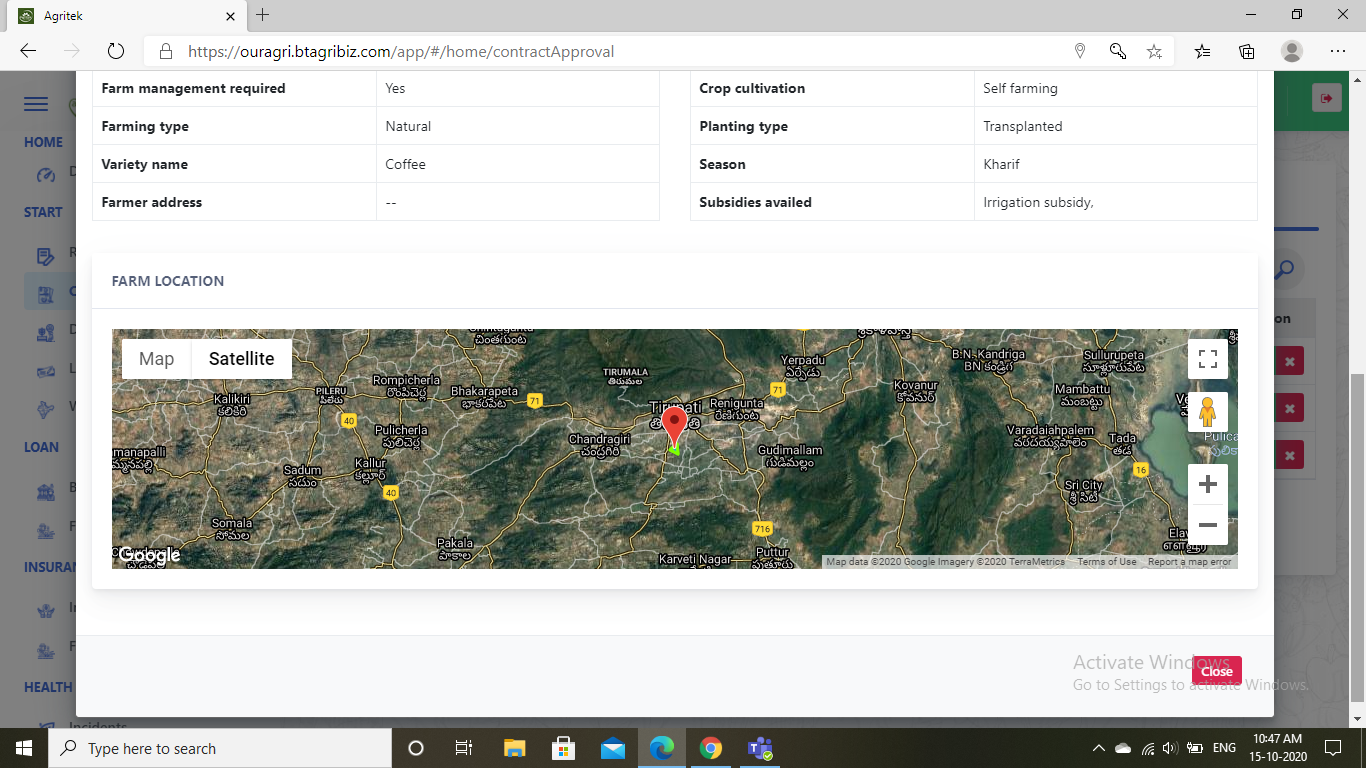Click the Coffee variety name value
Screen dimensions: 1366x768
[x=406, y=164]
